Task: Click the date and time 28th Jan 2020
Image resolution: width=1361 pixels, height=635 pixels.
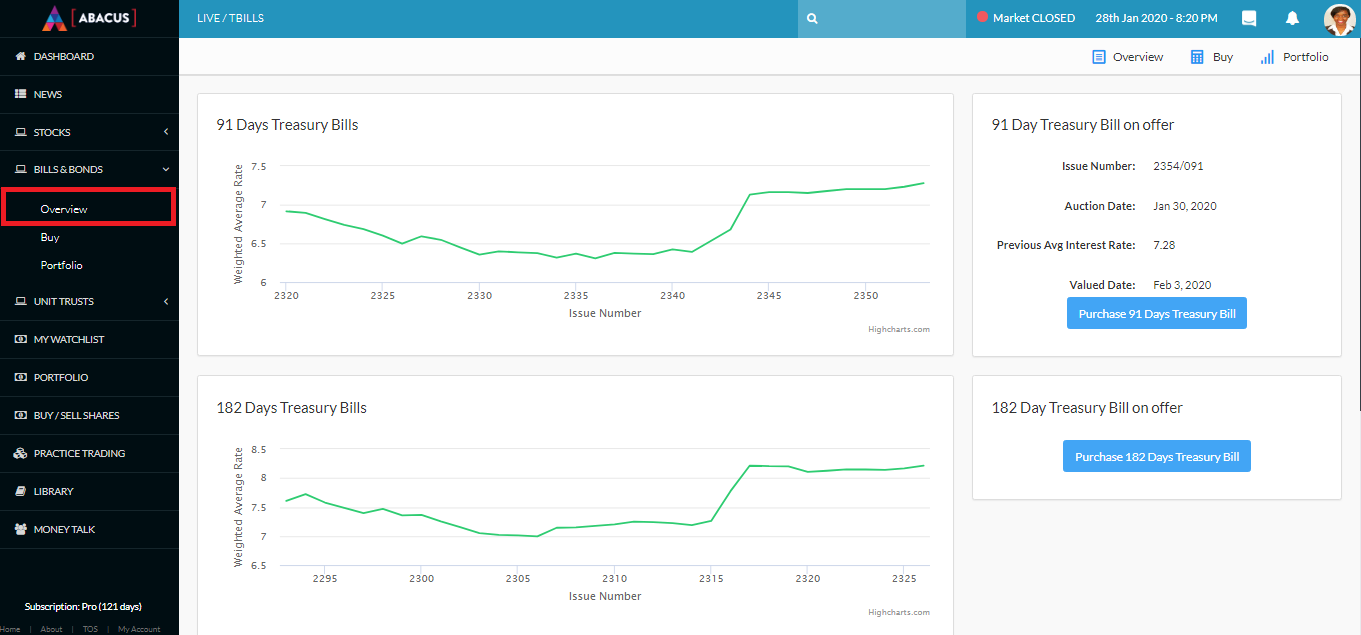Action: (1157, 18)
